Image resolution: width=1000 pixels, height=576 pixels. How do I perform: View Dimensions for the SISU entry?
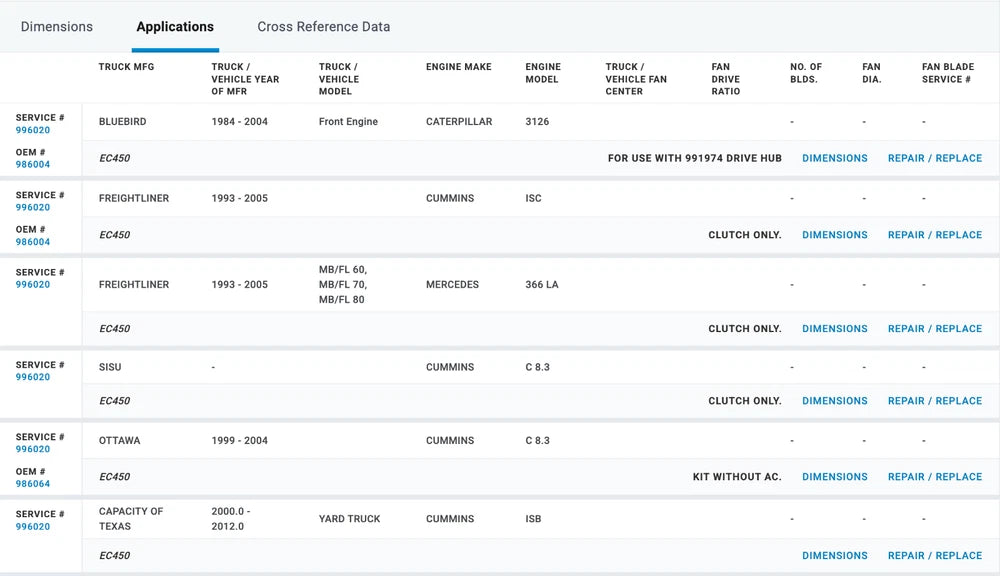click(x=834, y=401)
